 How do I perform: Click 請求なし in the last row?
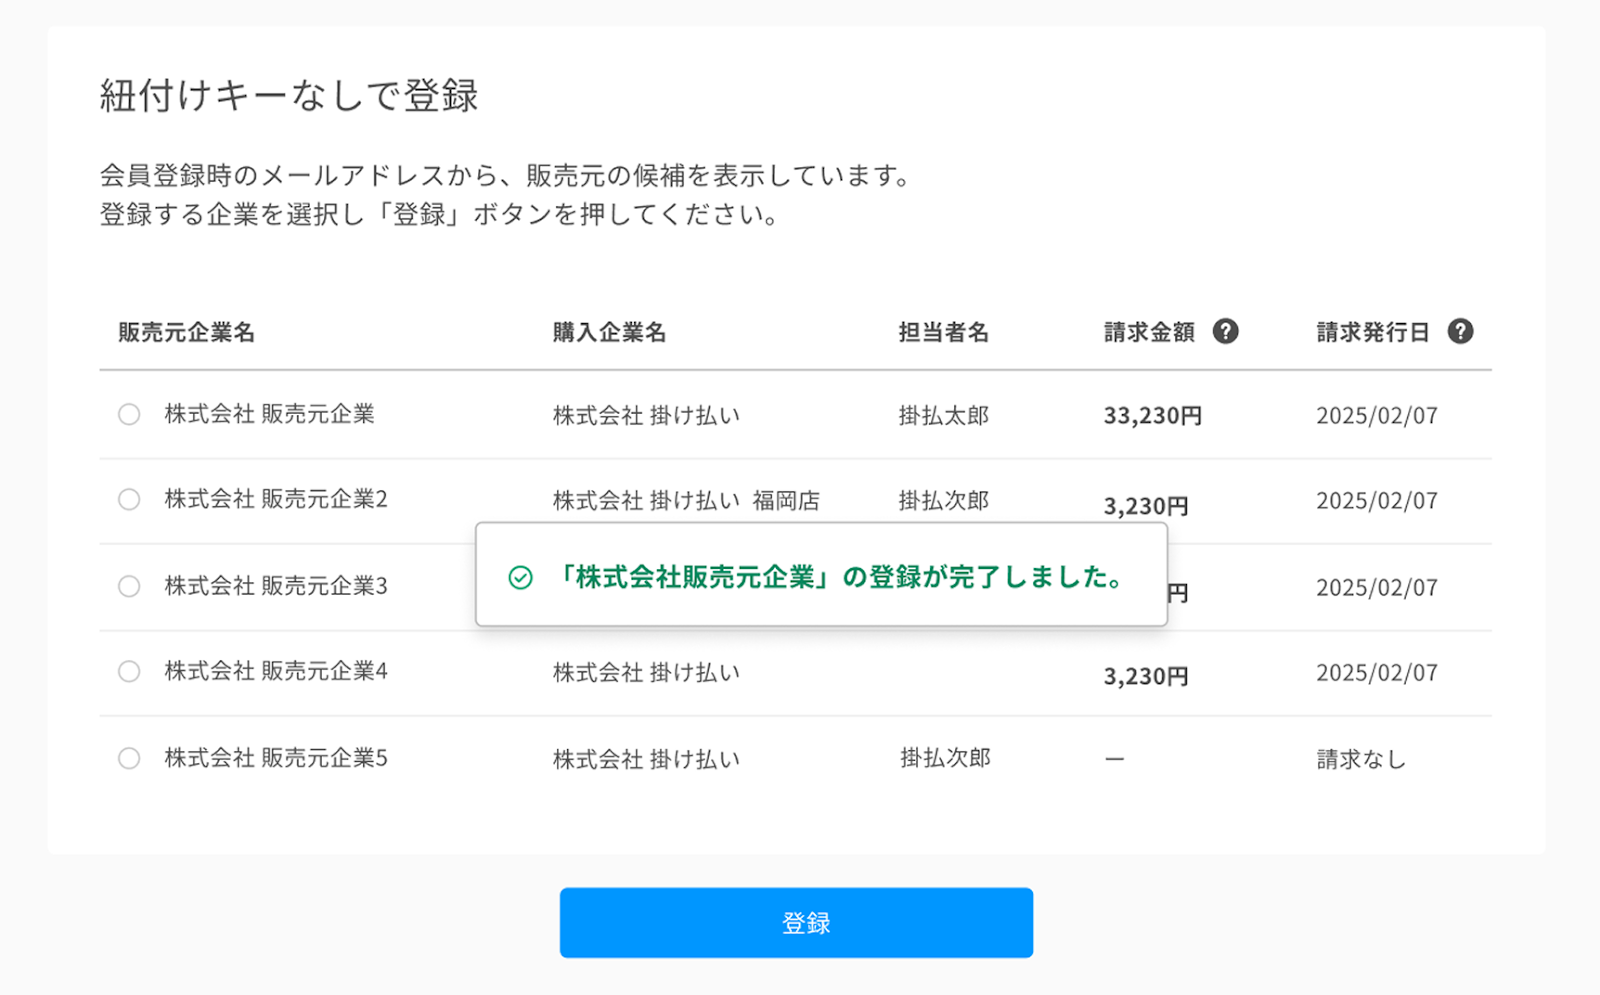pyautogui.click(x=1360, y=759)
